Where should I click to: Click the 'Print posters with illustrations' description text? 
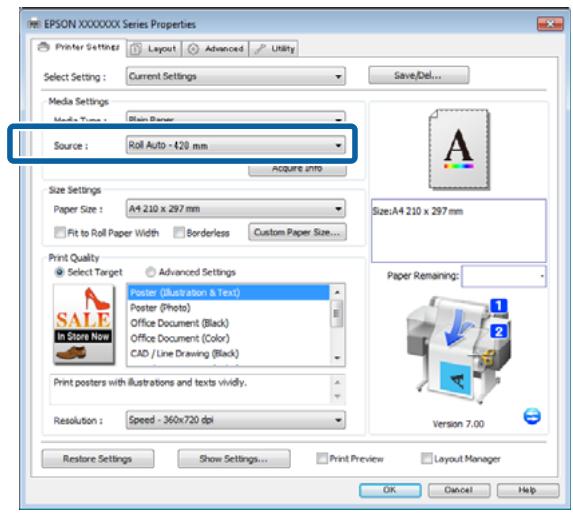150,382
